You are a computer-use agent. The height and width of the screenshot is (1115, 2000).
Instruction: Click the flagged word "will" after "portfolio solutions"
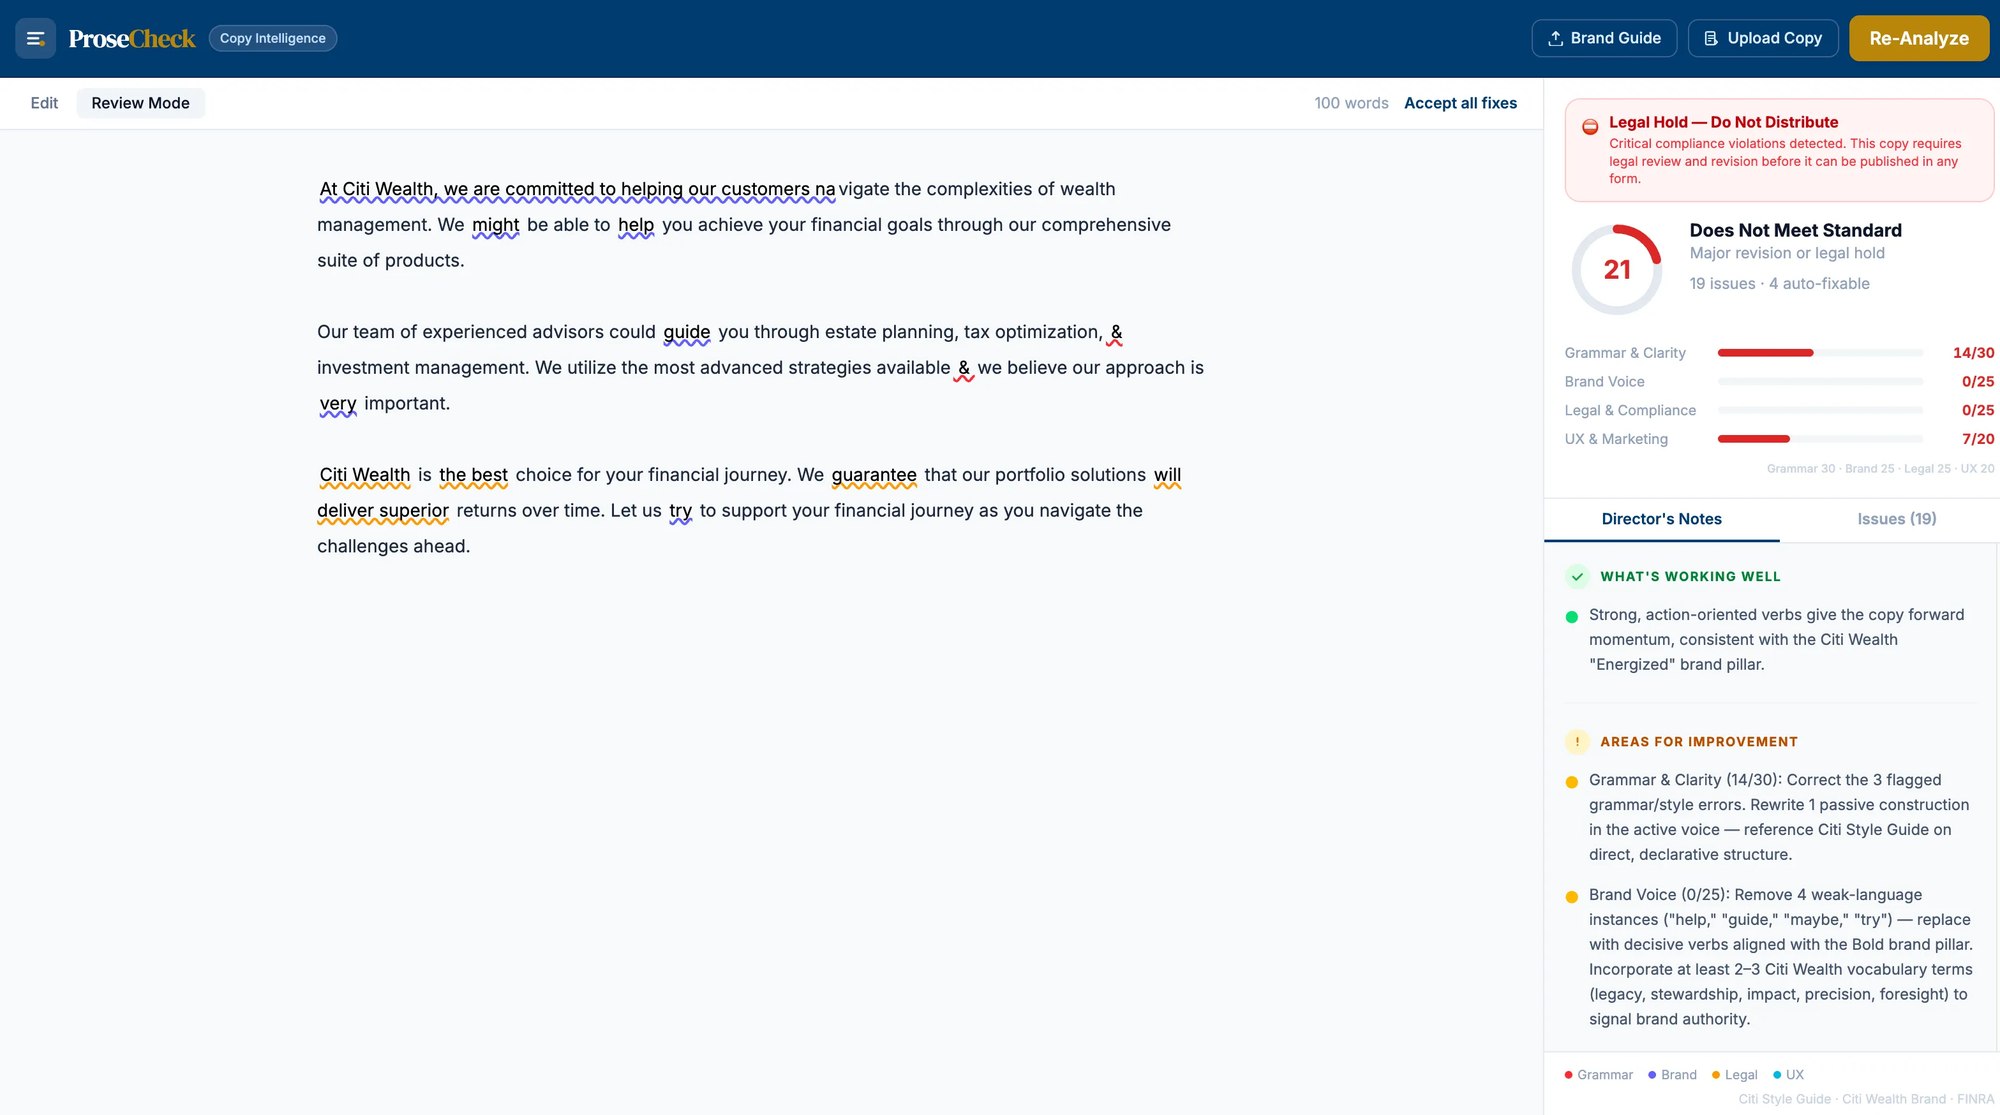(1167, 475)
